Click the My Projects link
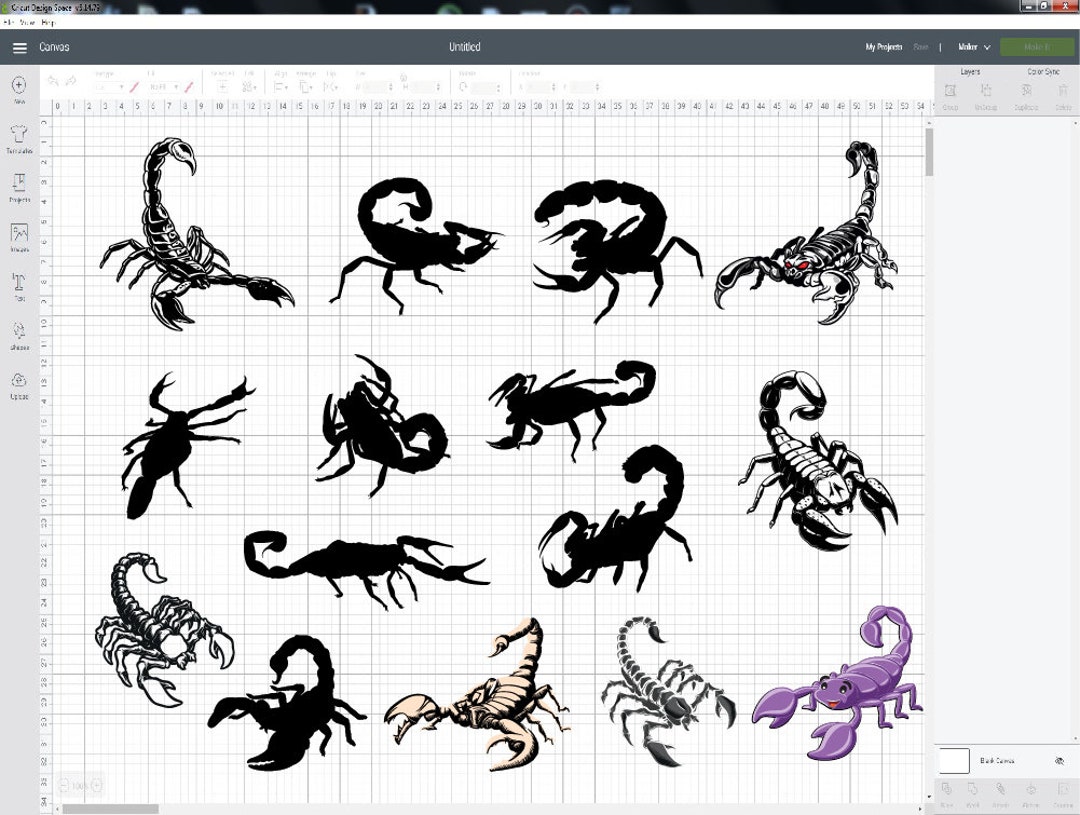This screenshot has height=815, width=1080. point(882,47)
